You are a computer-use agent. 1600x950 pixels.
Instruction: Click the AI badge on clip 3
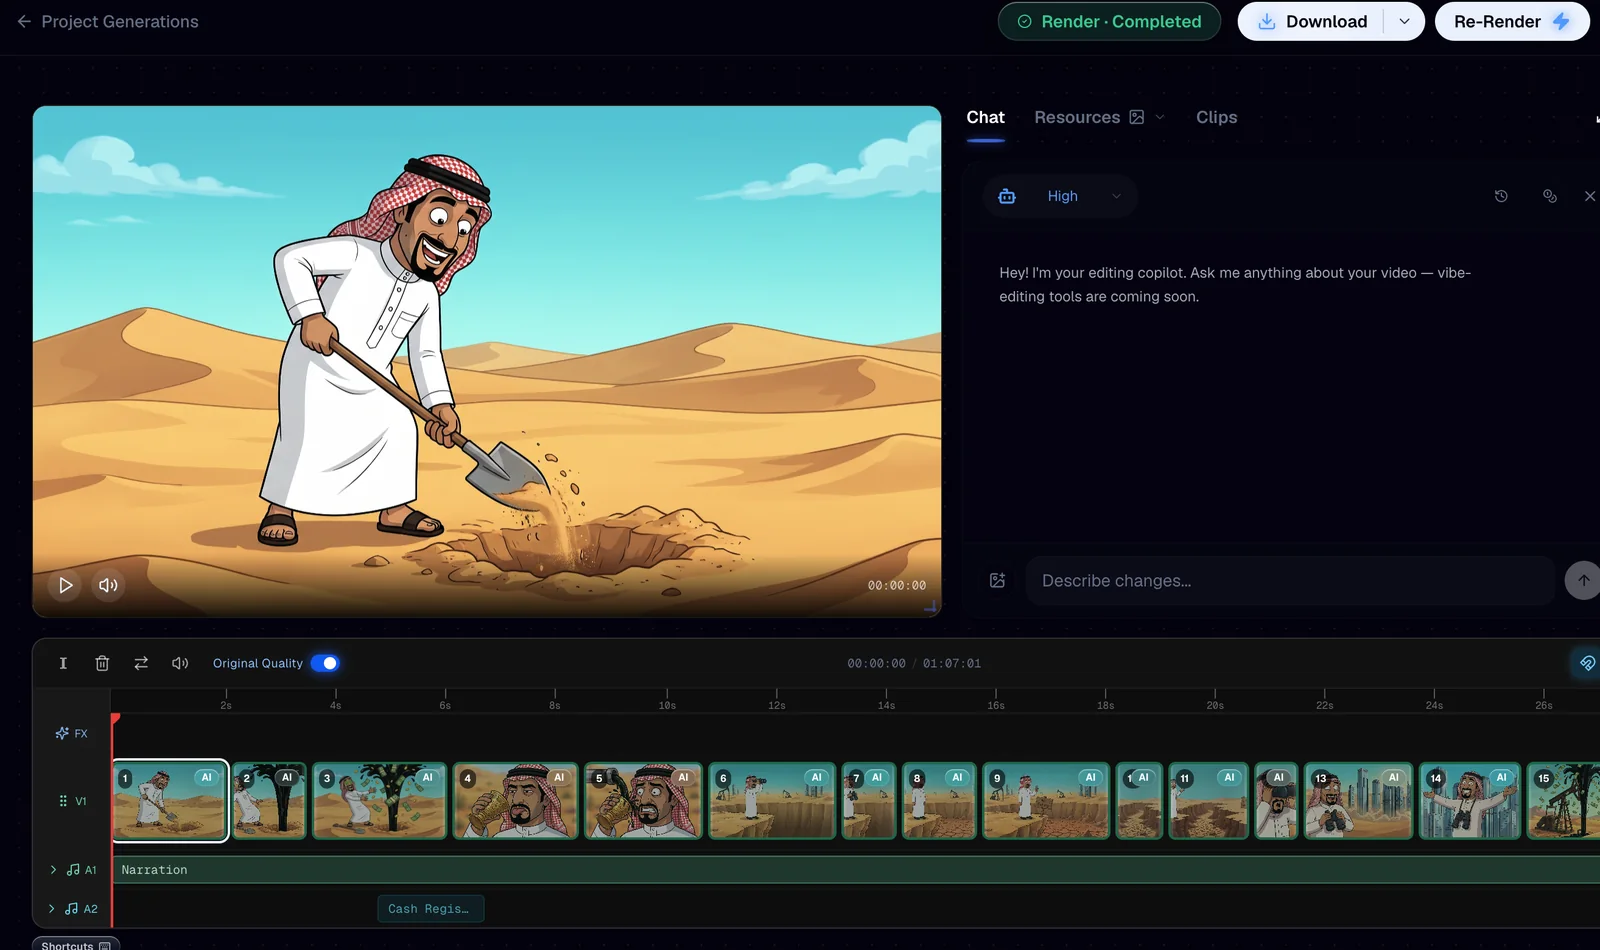pos(428,778)
